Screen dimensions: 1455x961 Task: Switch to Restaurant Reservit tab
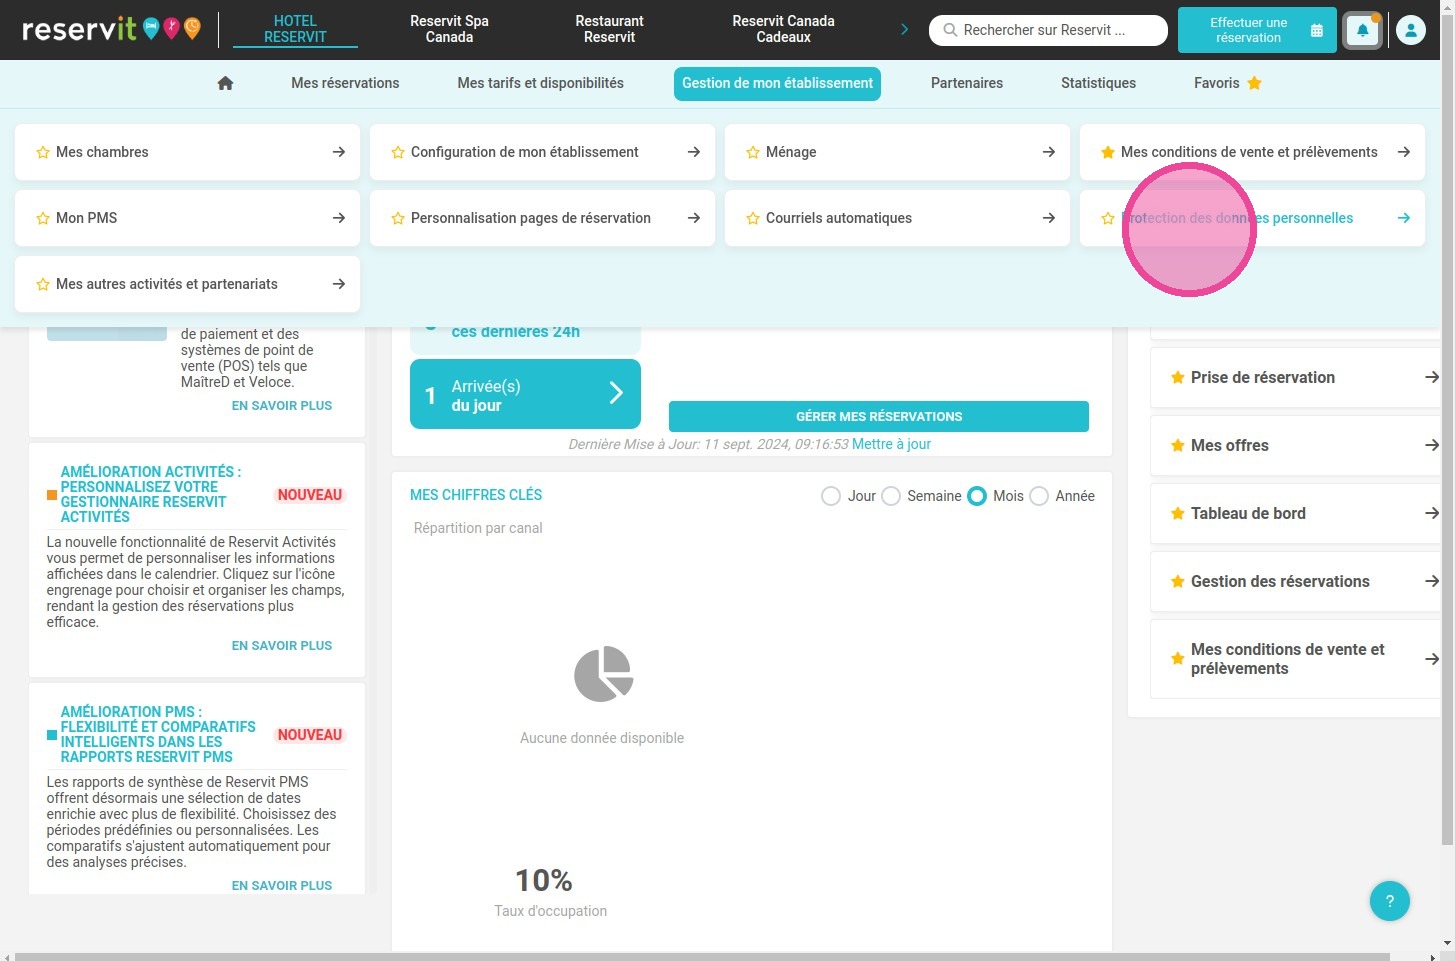pos(609,29)
